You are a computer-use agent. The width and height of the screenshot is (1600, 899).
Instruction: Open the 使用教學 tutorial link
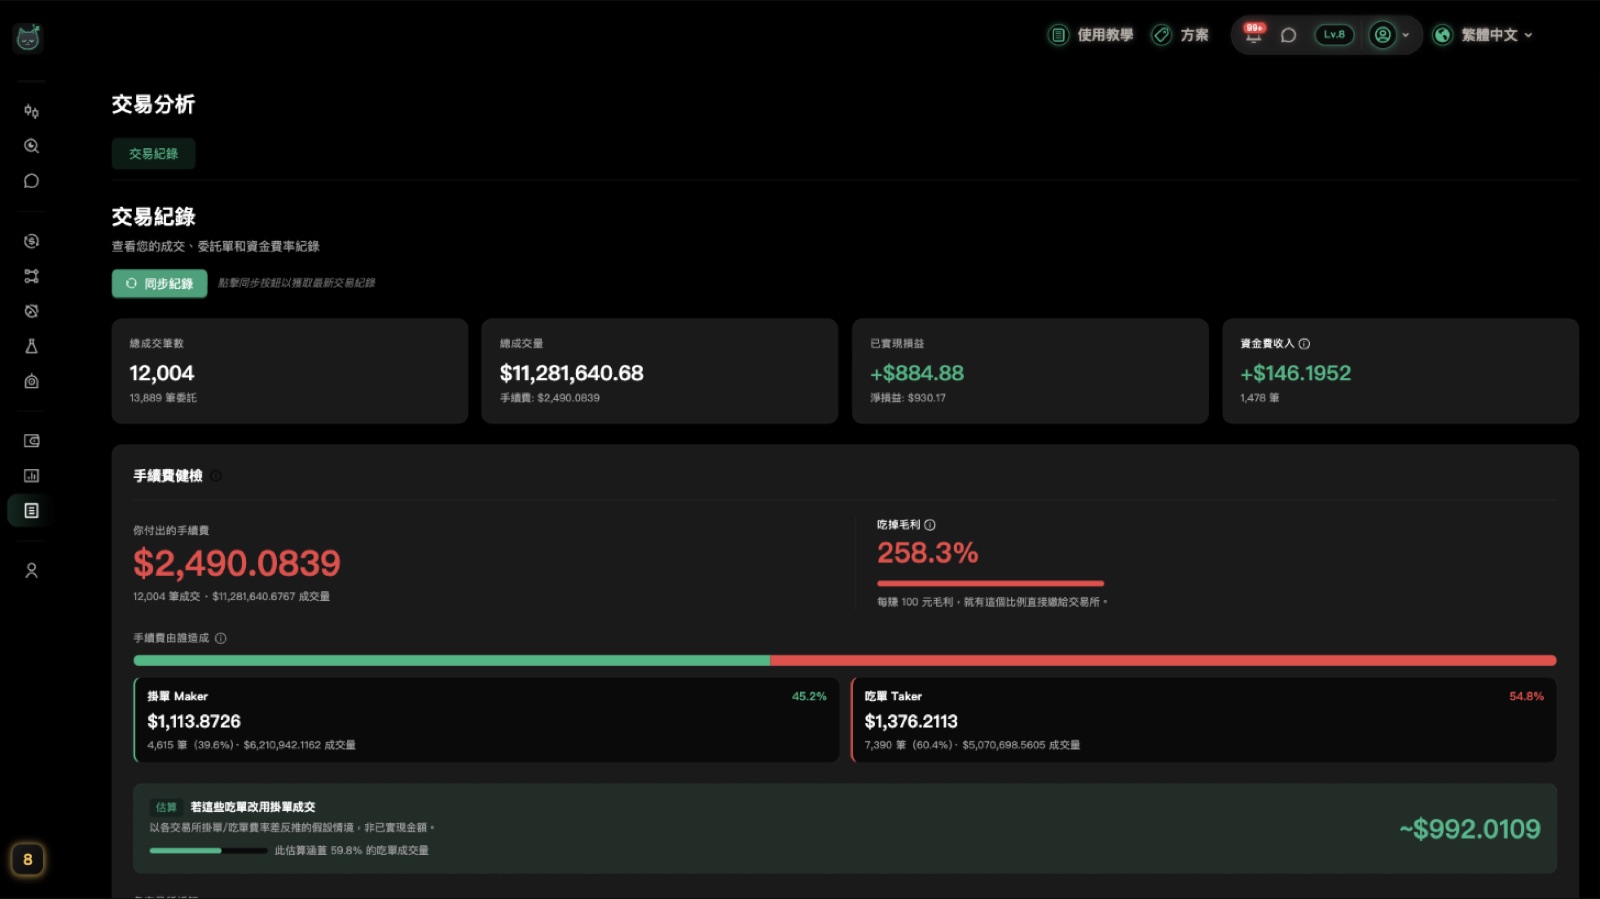click(1091, 35)
